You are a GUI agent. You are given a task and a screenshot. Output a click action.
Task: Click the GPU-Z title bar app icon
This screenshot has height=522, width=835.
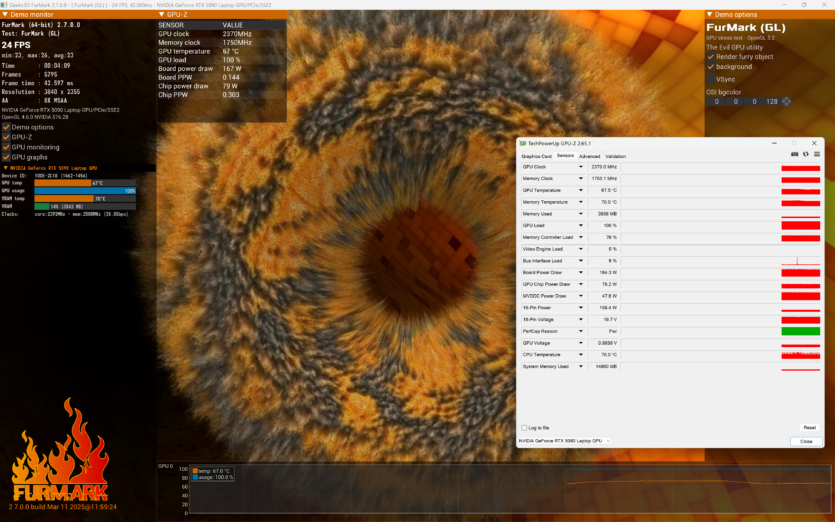point(523,143)
